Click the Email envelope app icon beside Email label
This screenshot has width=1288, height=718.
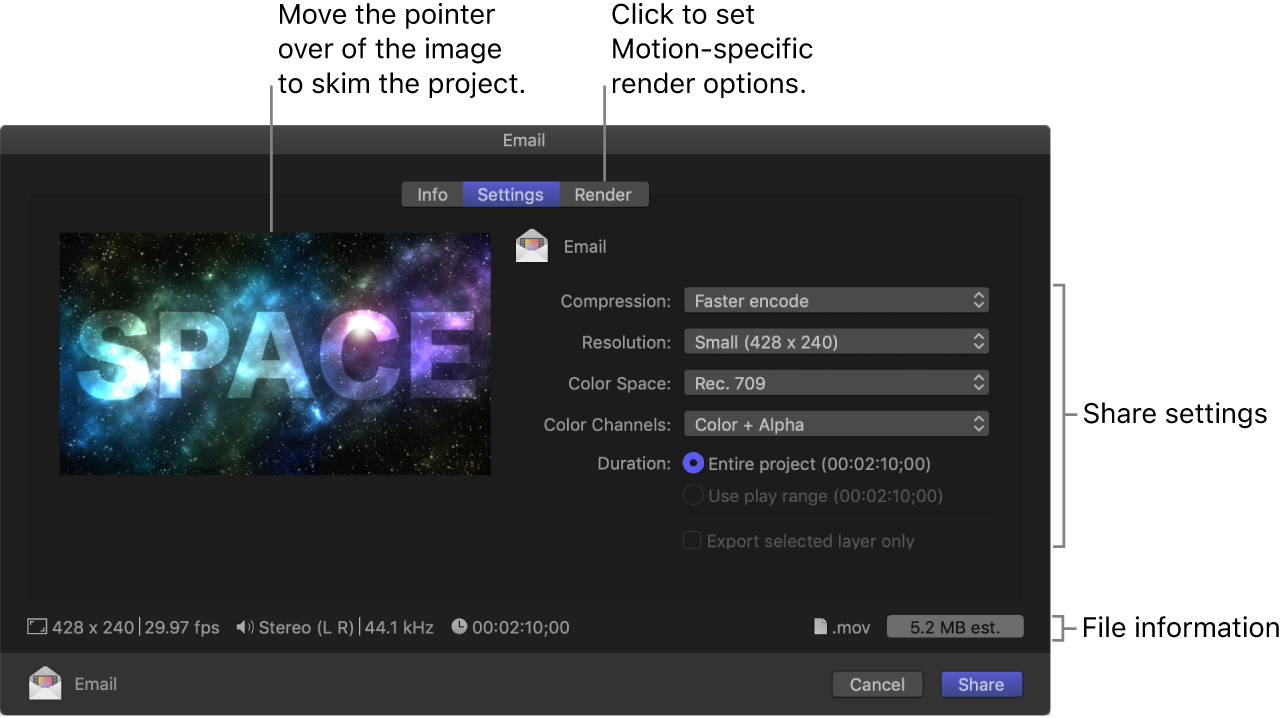(531, 246)
